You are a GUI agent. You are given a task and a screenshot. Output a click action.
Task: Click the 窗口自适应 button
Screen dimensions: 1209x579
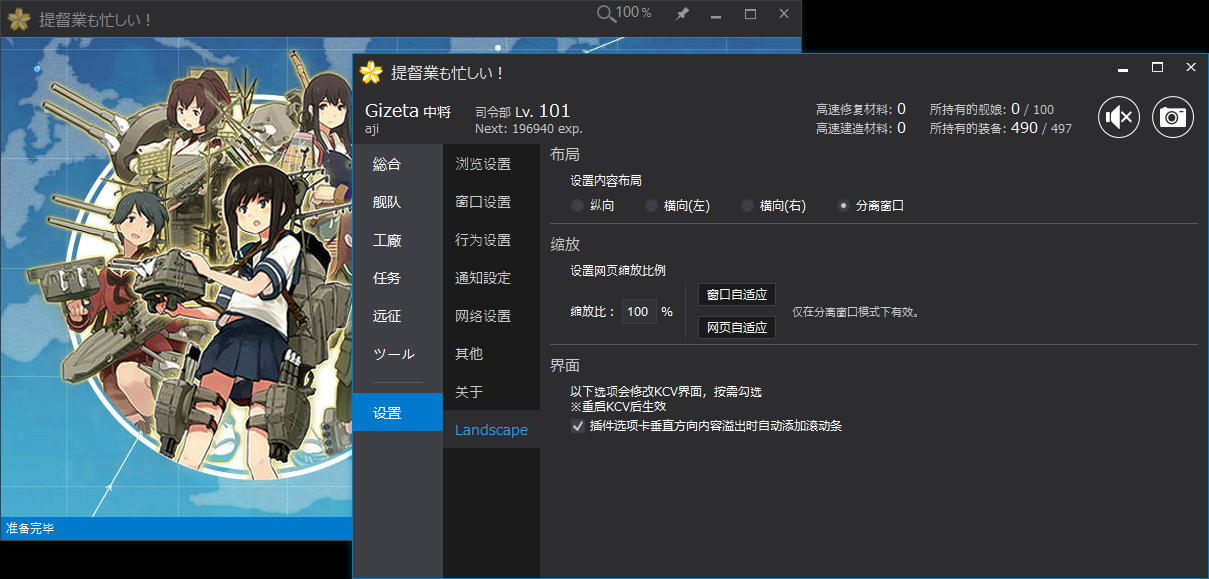tap(736, 294)
